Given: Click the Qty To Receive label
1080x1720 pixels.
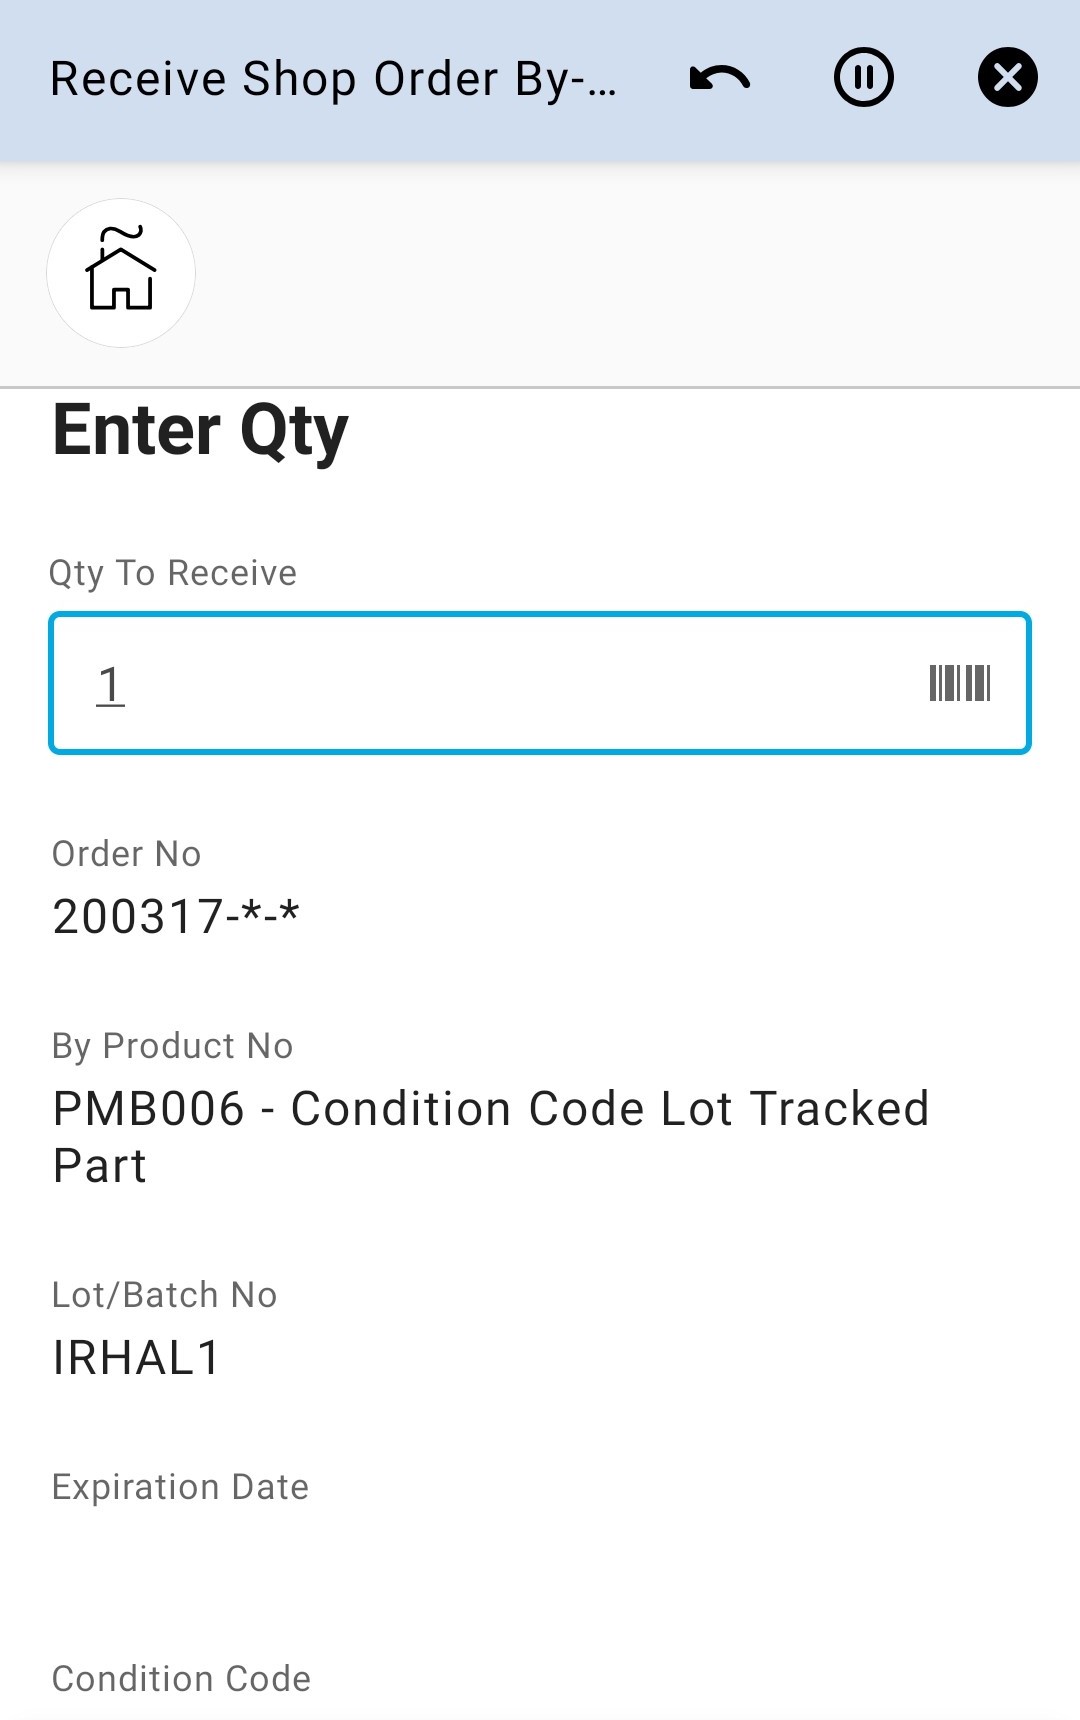Looking at the screenshot, I should [173, 573].
